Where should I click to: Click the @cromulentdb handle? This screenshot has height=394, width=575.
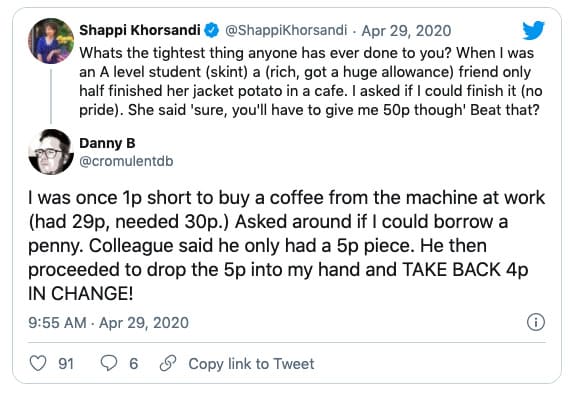[126, 161]
